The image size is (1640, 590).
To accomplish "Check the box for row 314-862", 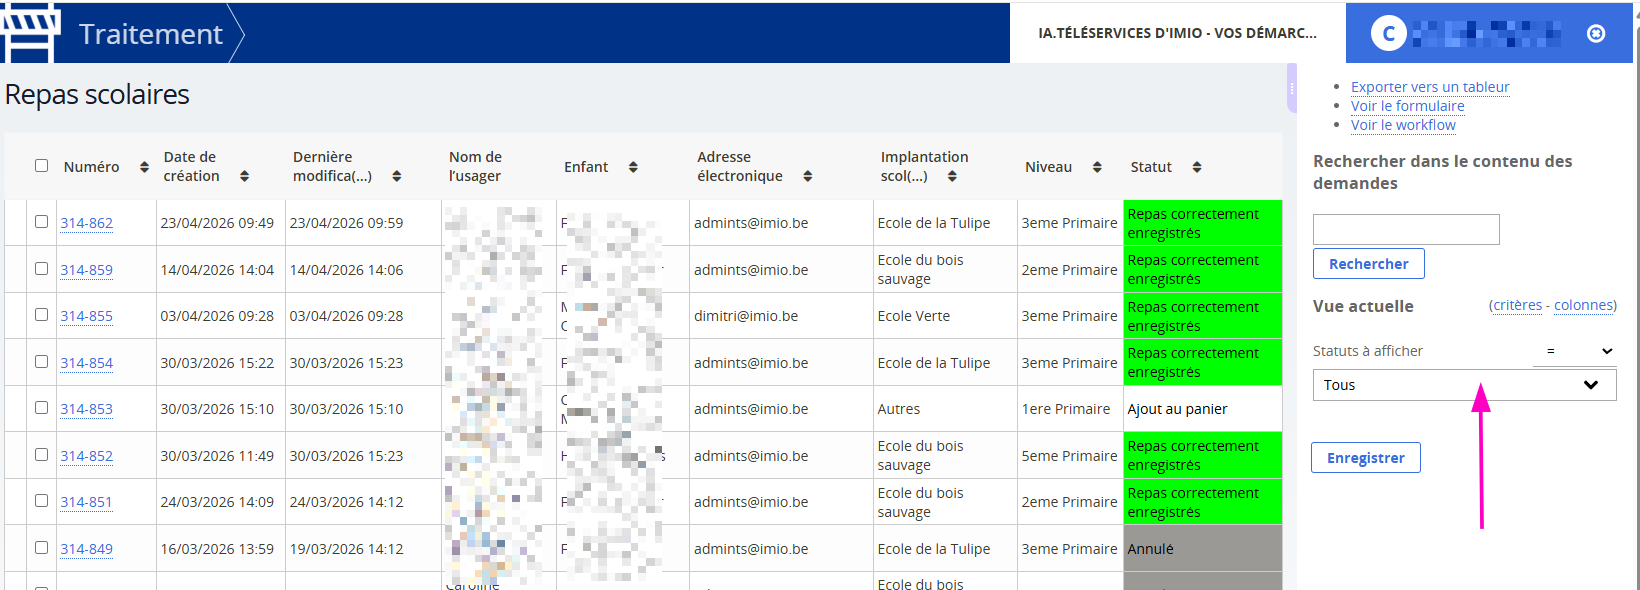I will 41,222.
